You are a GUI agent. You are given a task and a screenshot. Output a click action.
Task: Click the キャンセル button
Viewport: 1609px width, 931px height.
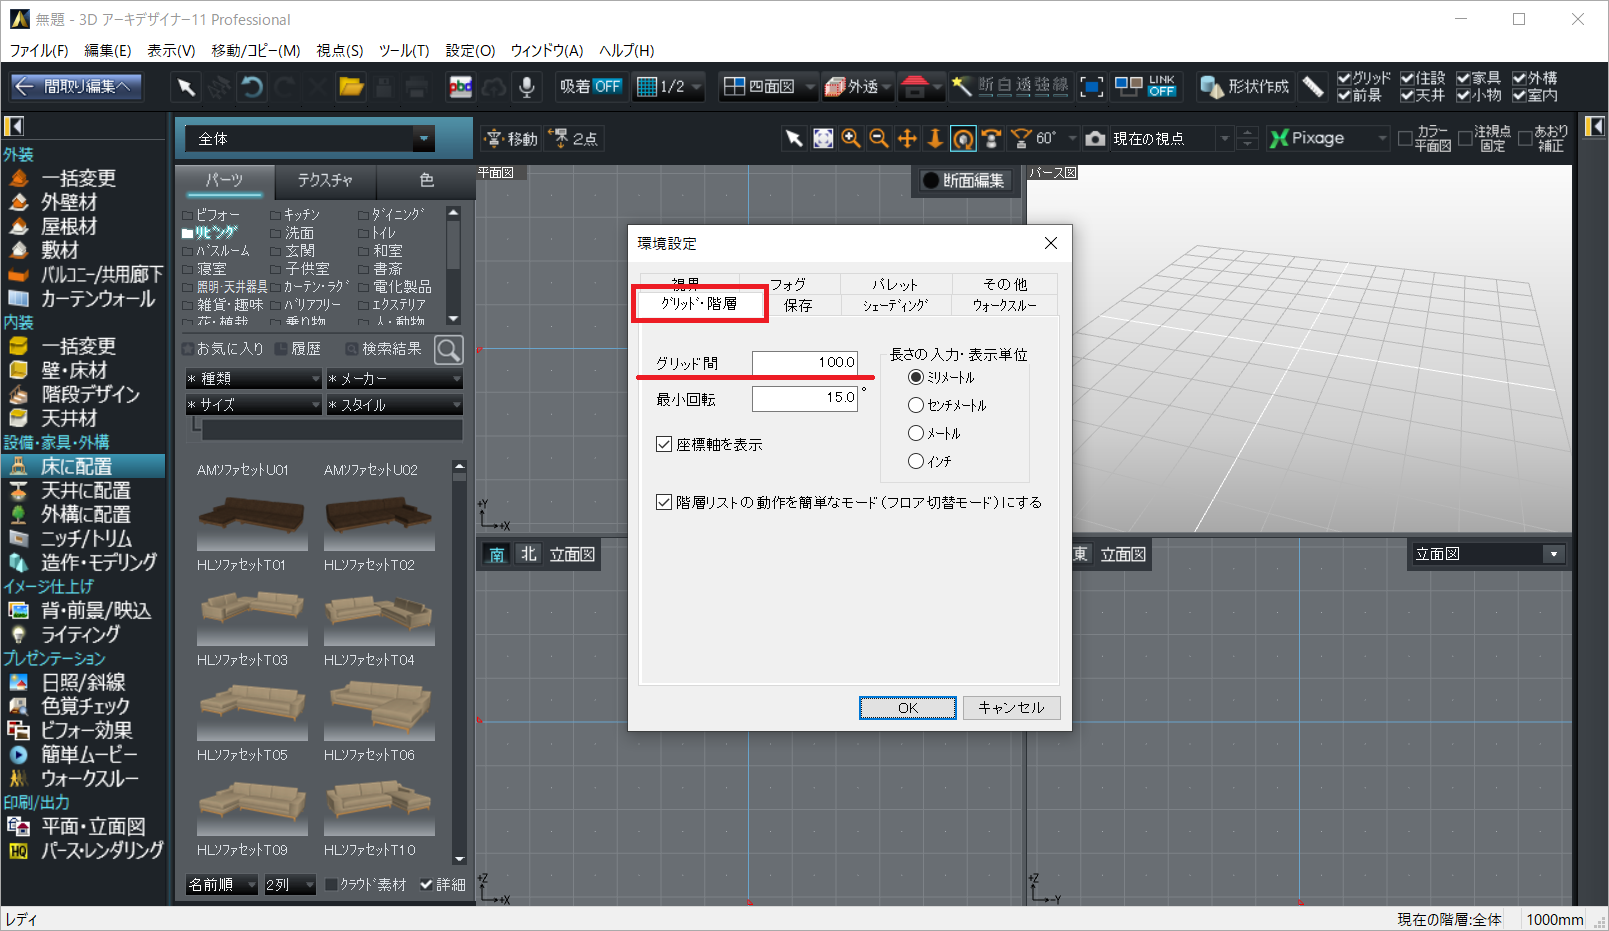click(x=1011, y=708)
